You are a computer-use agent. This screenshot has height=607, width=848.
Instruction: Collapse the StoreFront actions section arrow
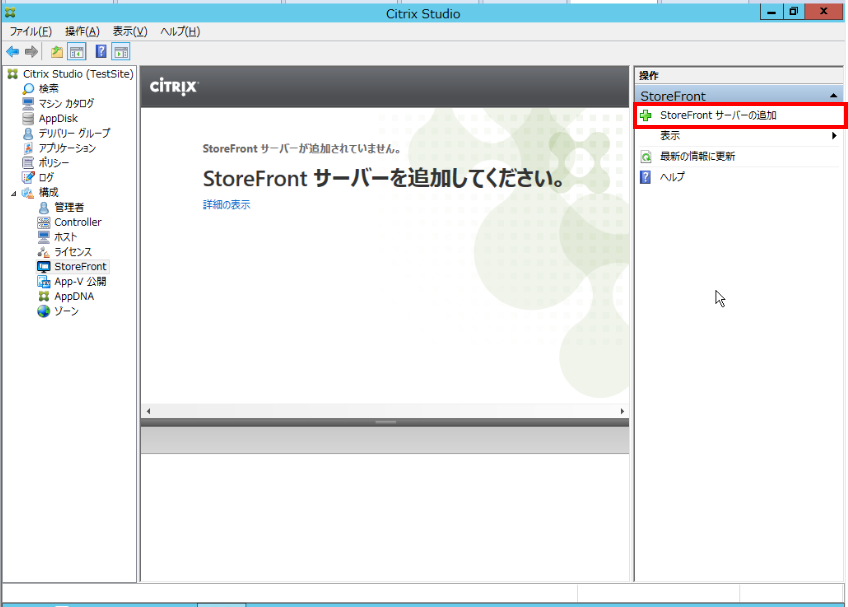pyautogui.click(x=833, y=96)
